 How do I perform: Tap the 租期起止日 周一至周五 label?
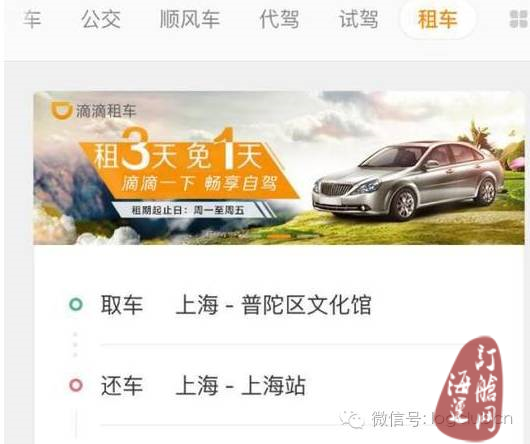click(188, 211)
